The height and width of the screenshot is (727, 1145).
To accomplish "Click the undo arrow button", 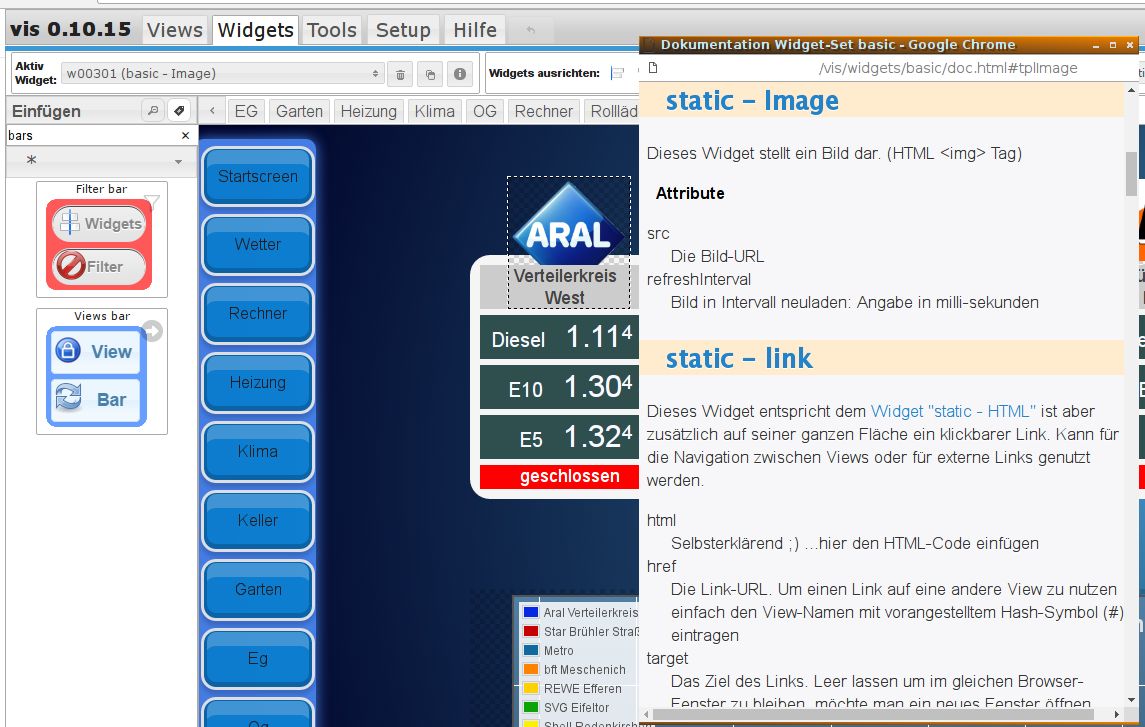I will [531, 30].
